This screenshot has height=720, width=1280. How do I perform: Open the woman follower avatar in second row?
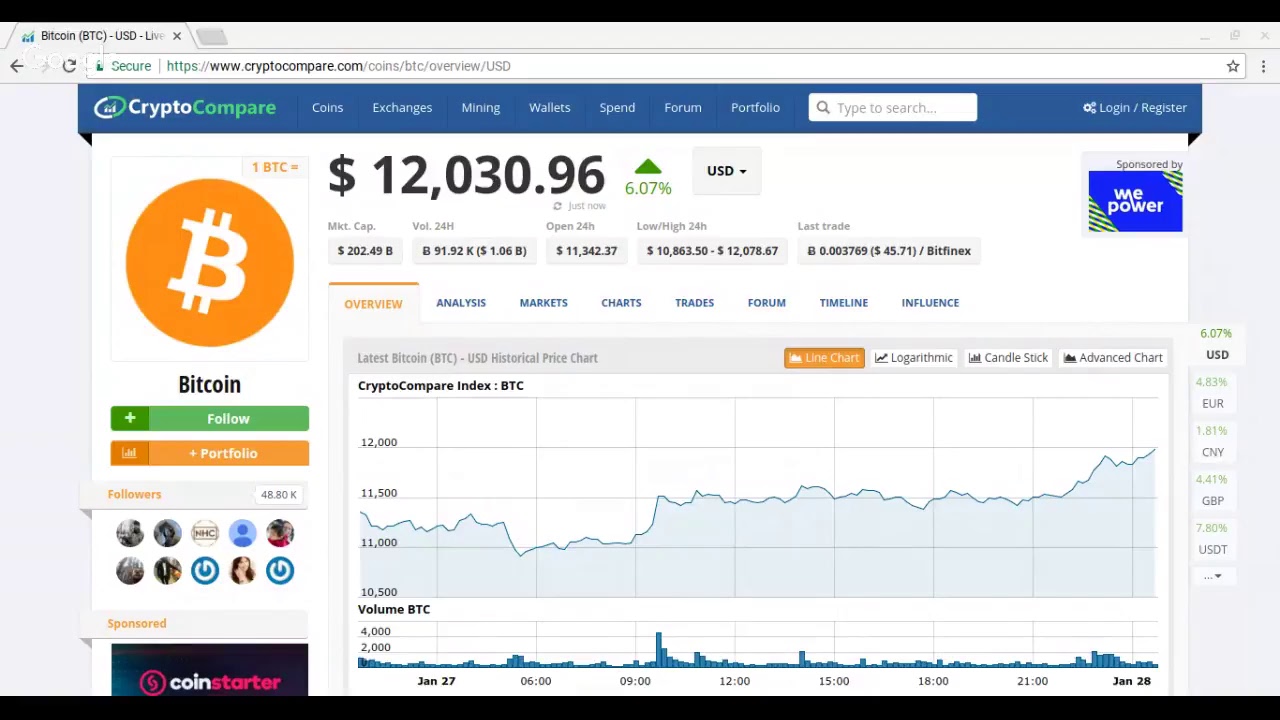(242, 570)
